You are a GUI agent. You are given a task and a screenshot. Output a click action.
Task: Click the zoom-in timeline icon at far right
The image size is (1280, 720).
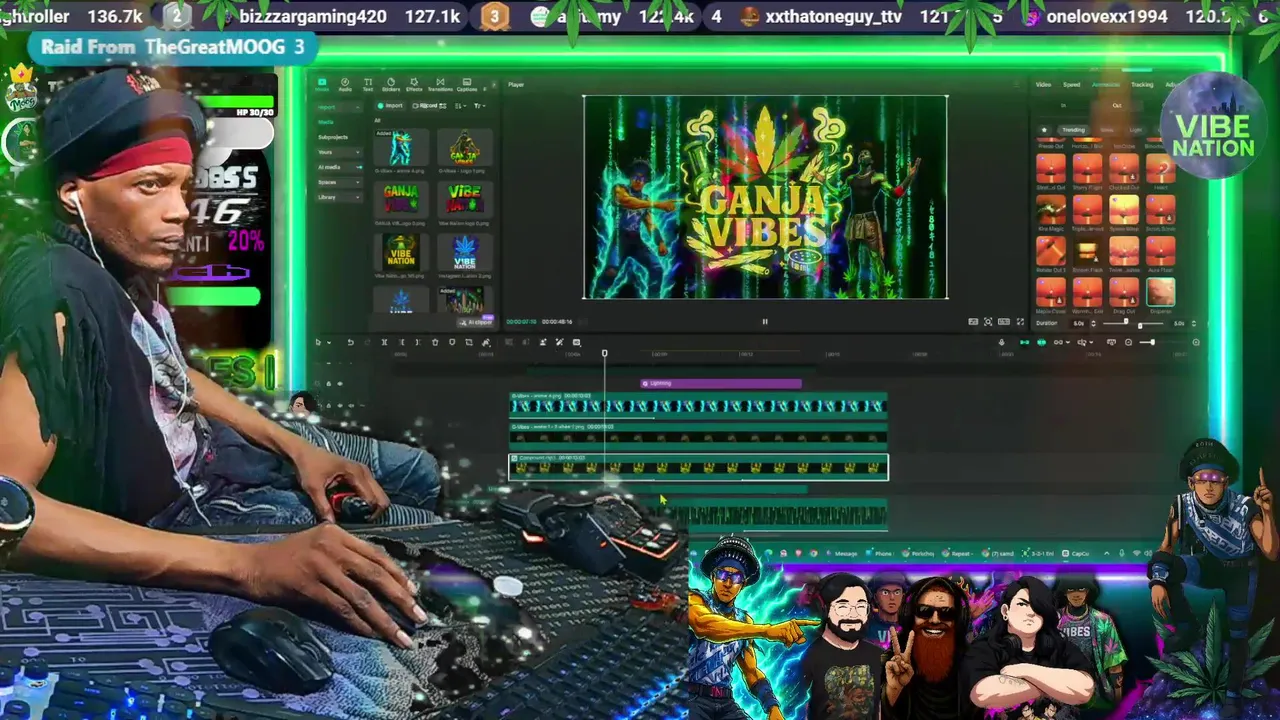coord(1196,342)
